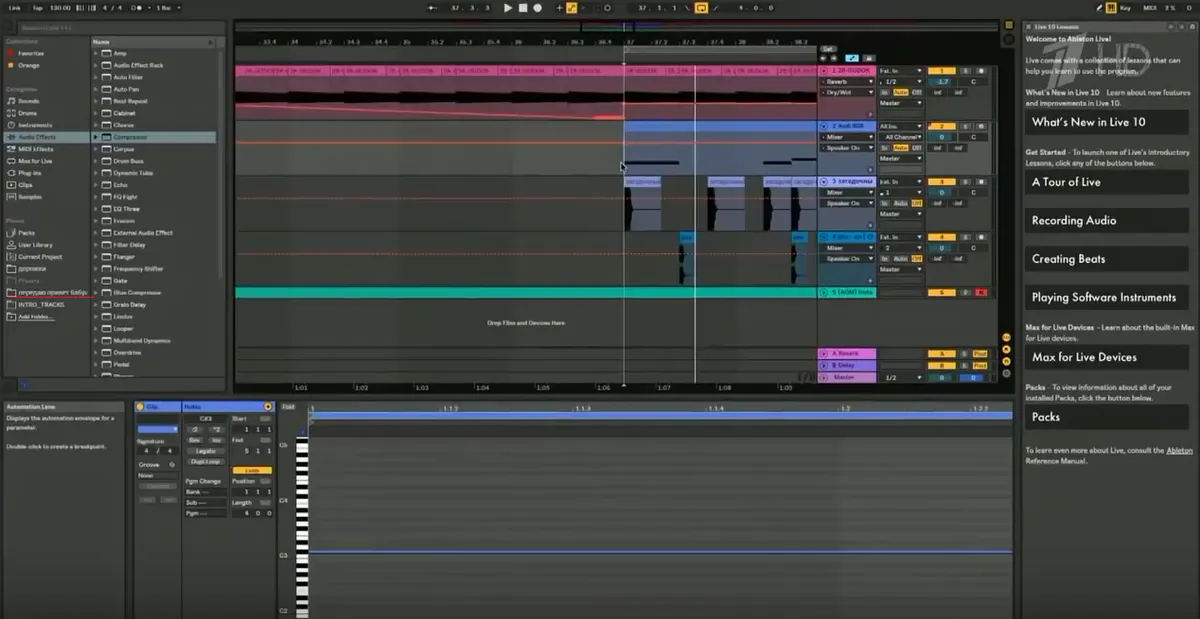Open the clip color chooser
This screenshot has width=1200, height=619.
(x=157, y=430)
